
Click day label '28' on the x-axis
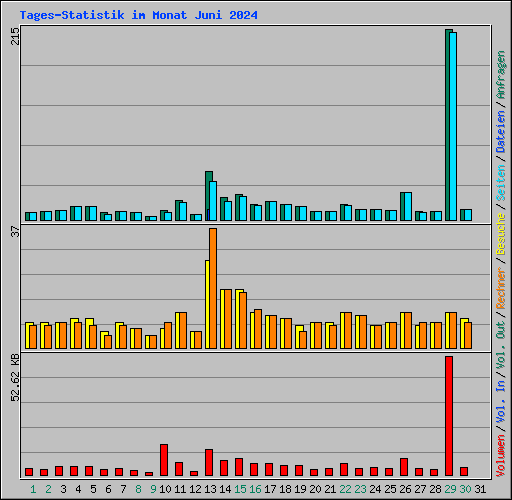point(435,489)
